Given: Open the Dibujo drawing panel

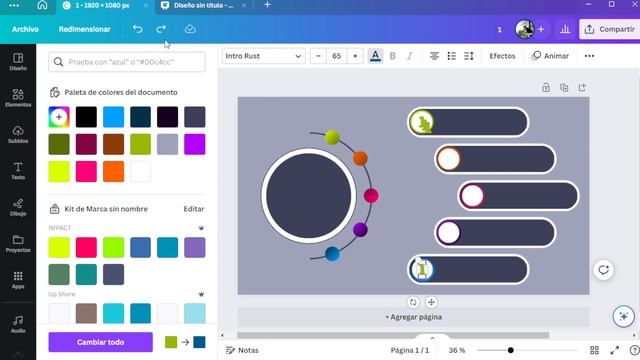Looking at the screenshot, I should pos(18,207).
